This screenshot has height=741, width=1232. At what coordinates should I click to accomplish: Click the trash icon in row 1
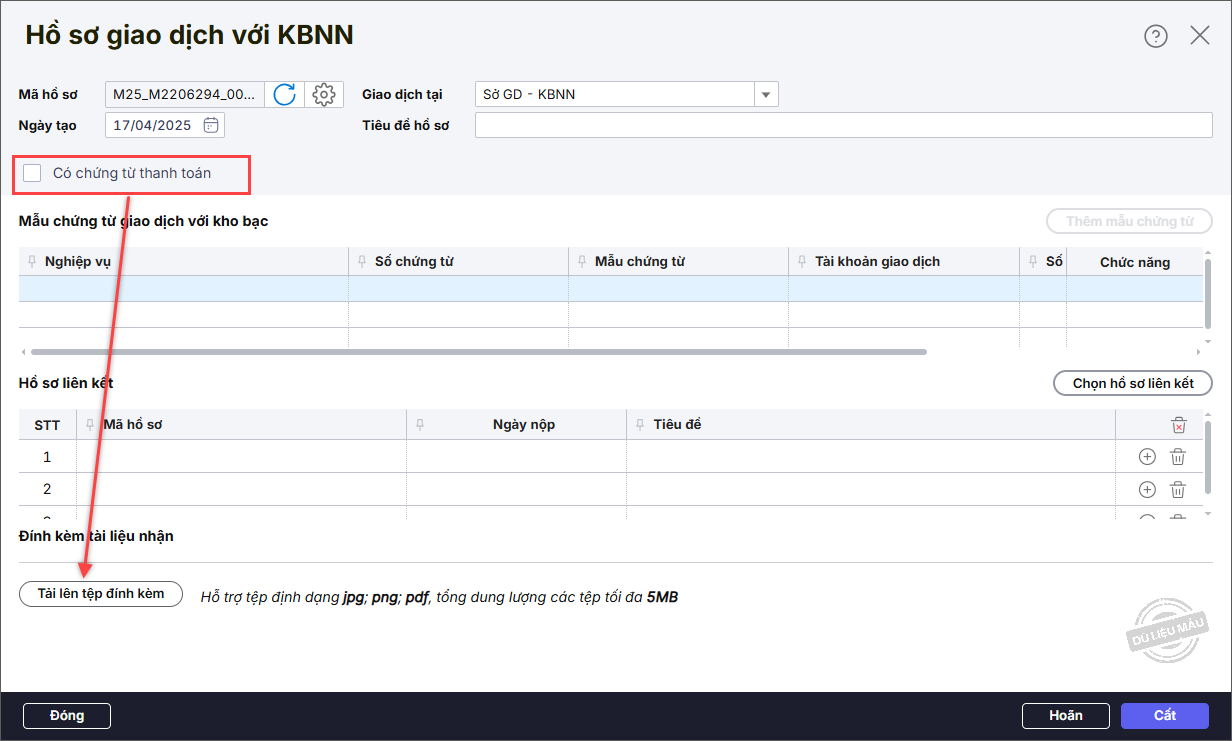click(1178, 457)
